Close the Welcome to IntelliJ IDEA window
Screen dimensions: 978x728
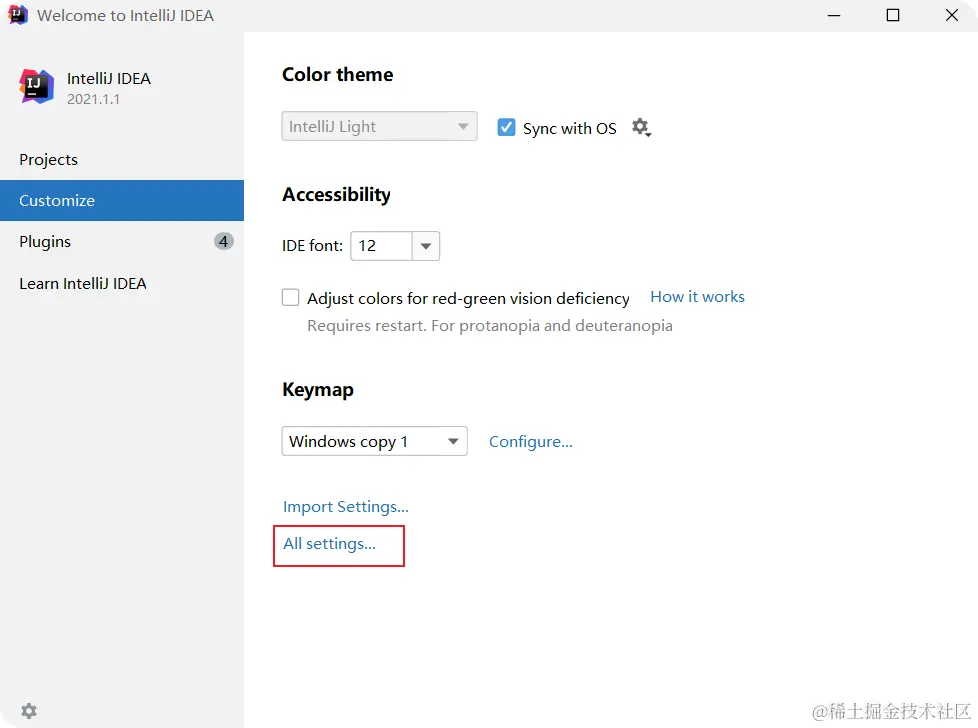[951, 15]
